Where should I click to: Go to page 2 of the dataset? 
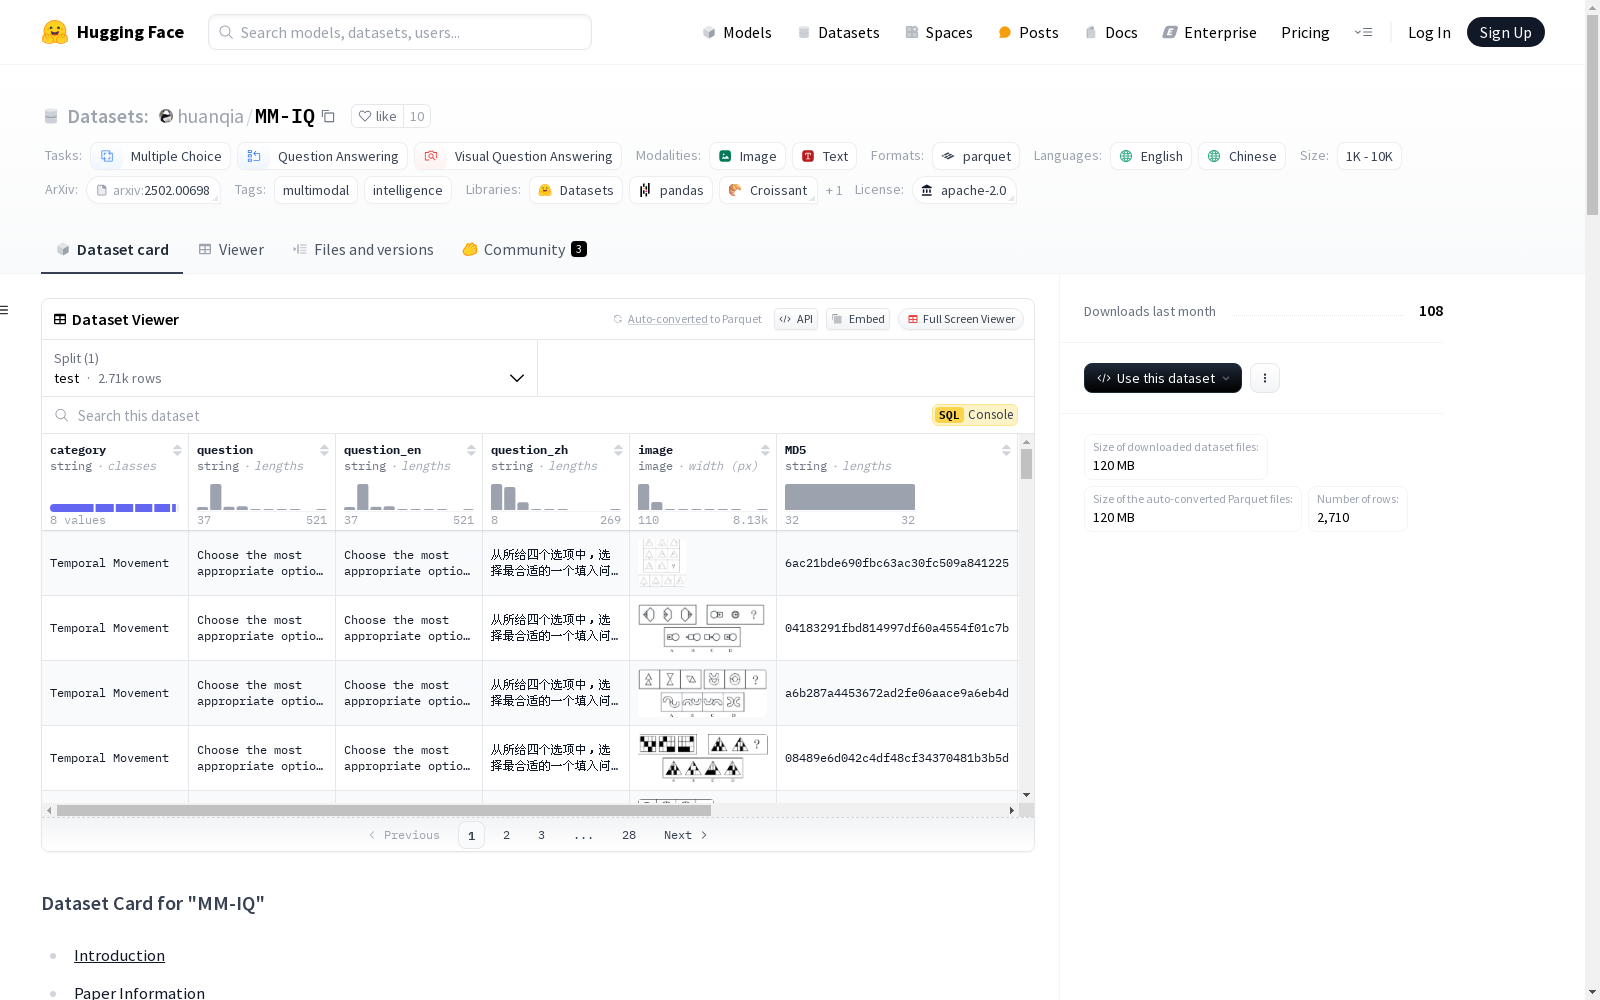coord(506,835)
